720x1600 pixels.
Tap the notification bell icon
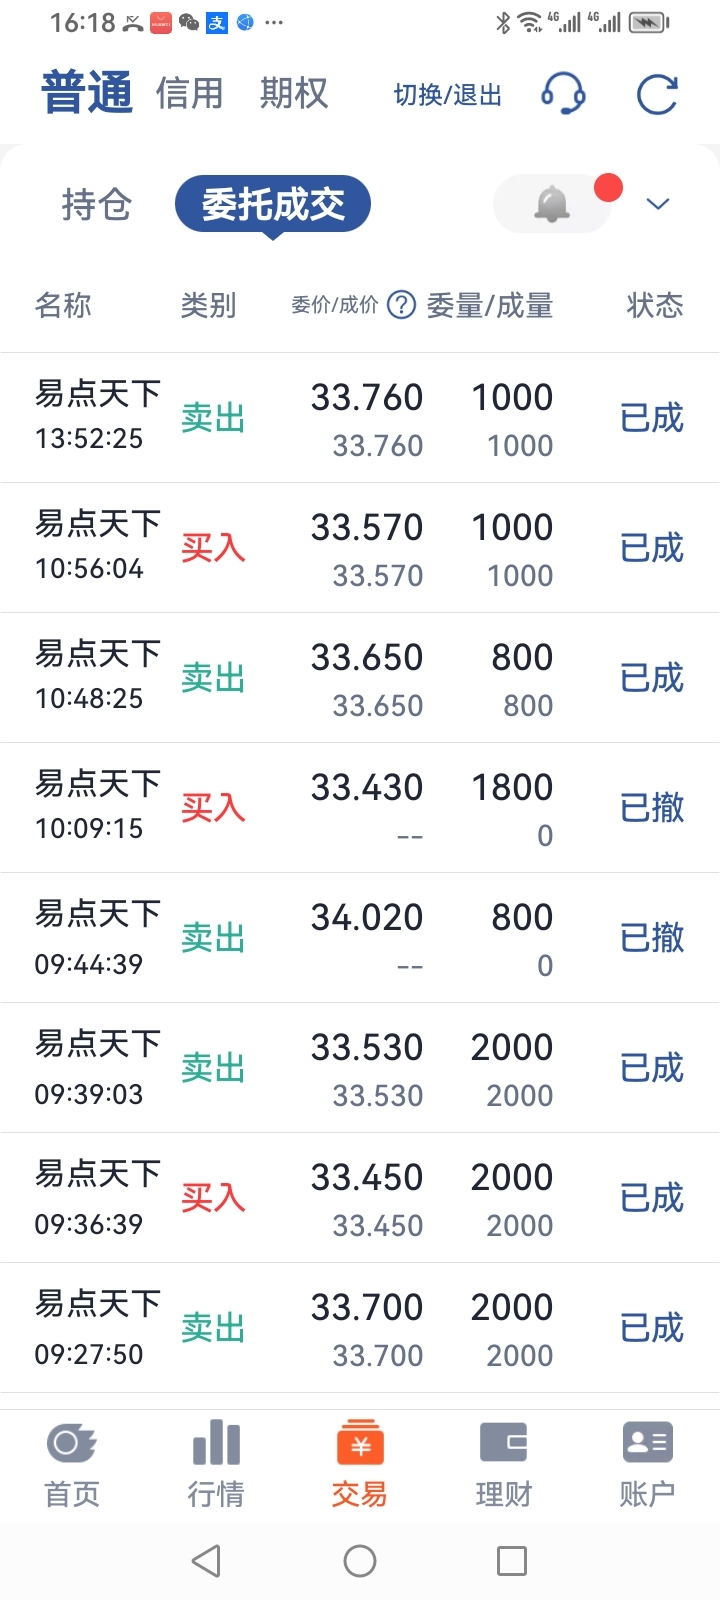[x=552, y=204]
